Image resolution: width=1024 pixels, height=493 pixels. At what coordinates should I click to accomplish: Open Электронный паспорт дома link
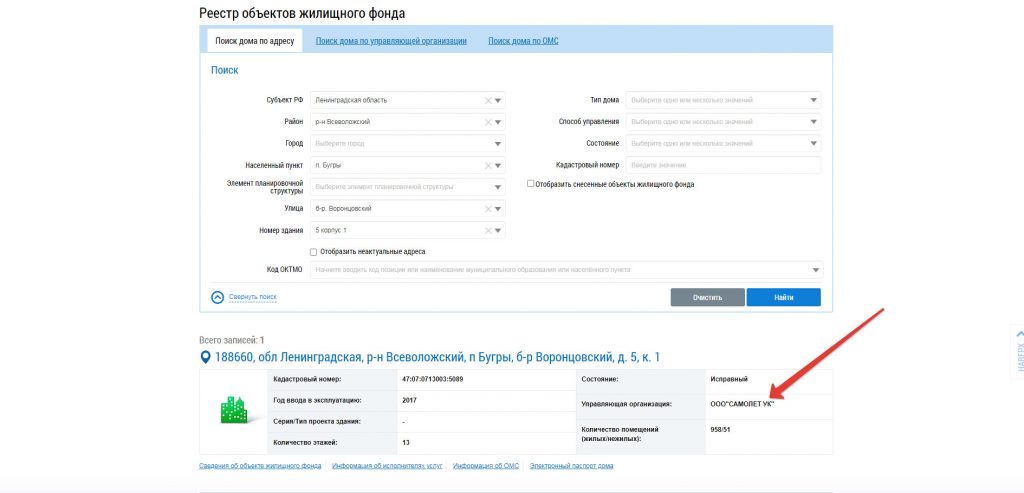[571, 466]
